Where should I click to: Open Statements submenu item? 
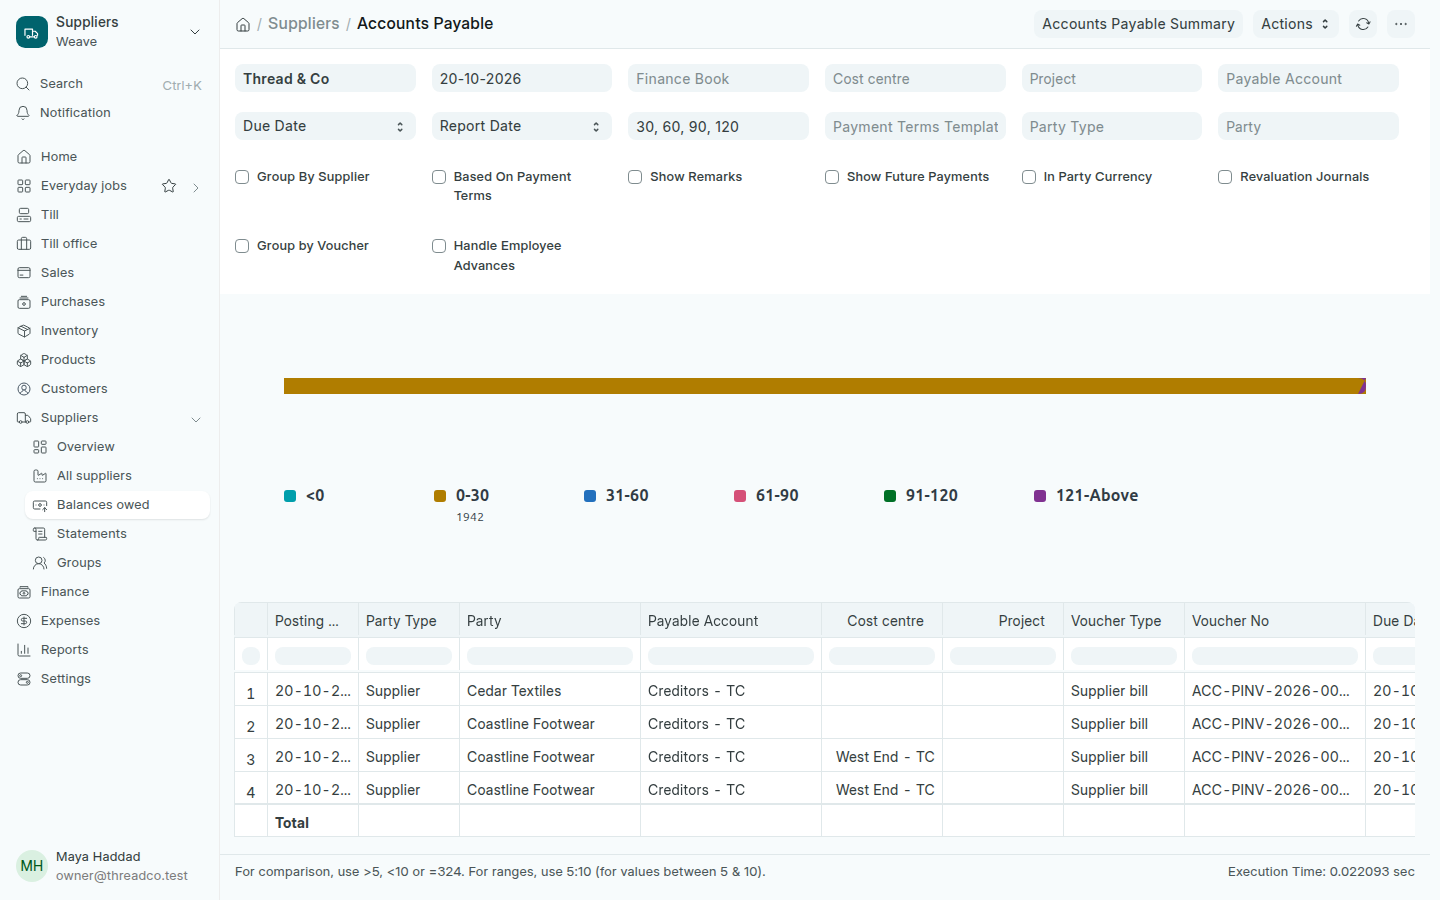point(91,534)
